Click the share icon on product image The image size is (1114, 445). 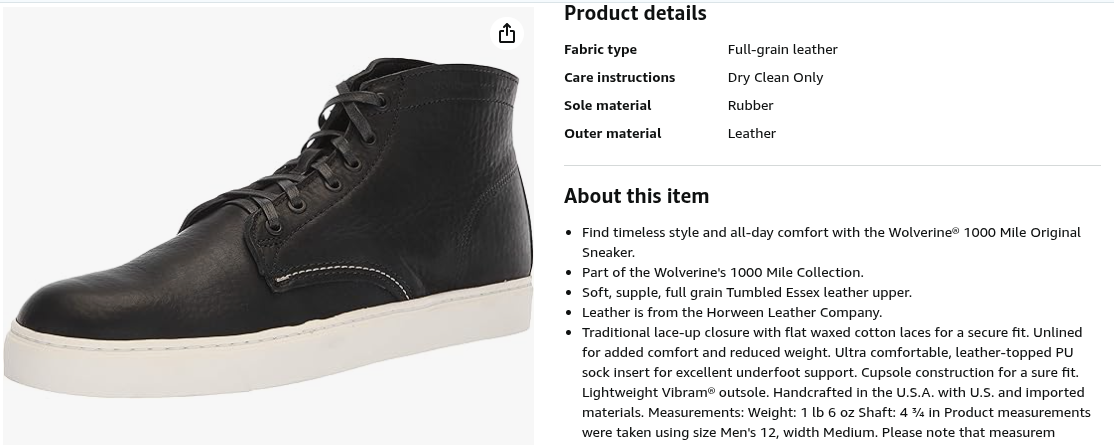tap(507, 33)
